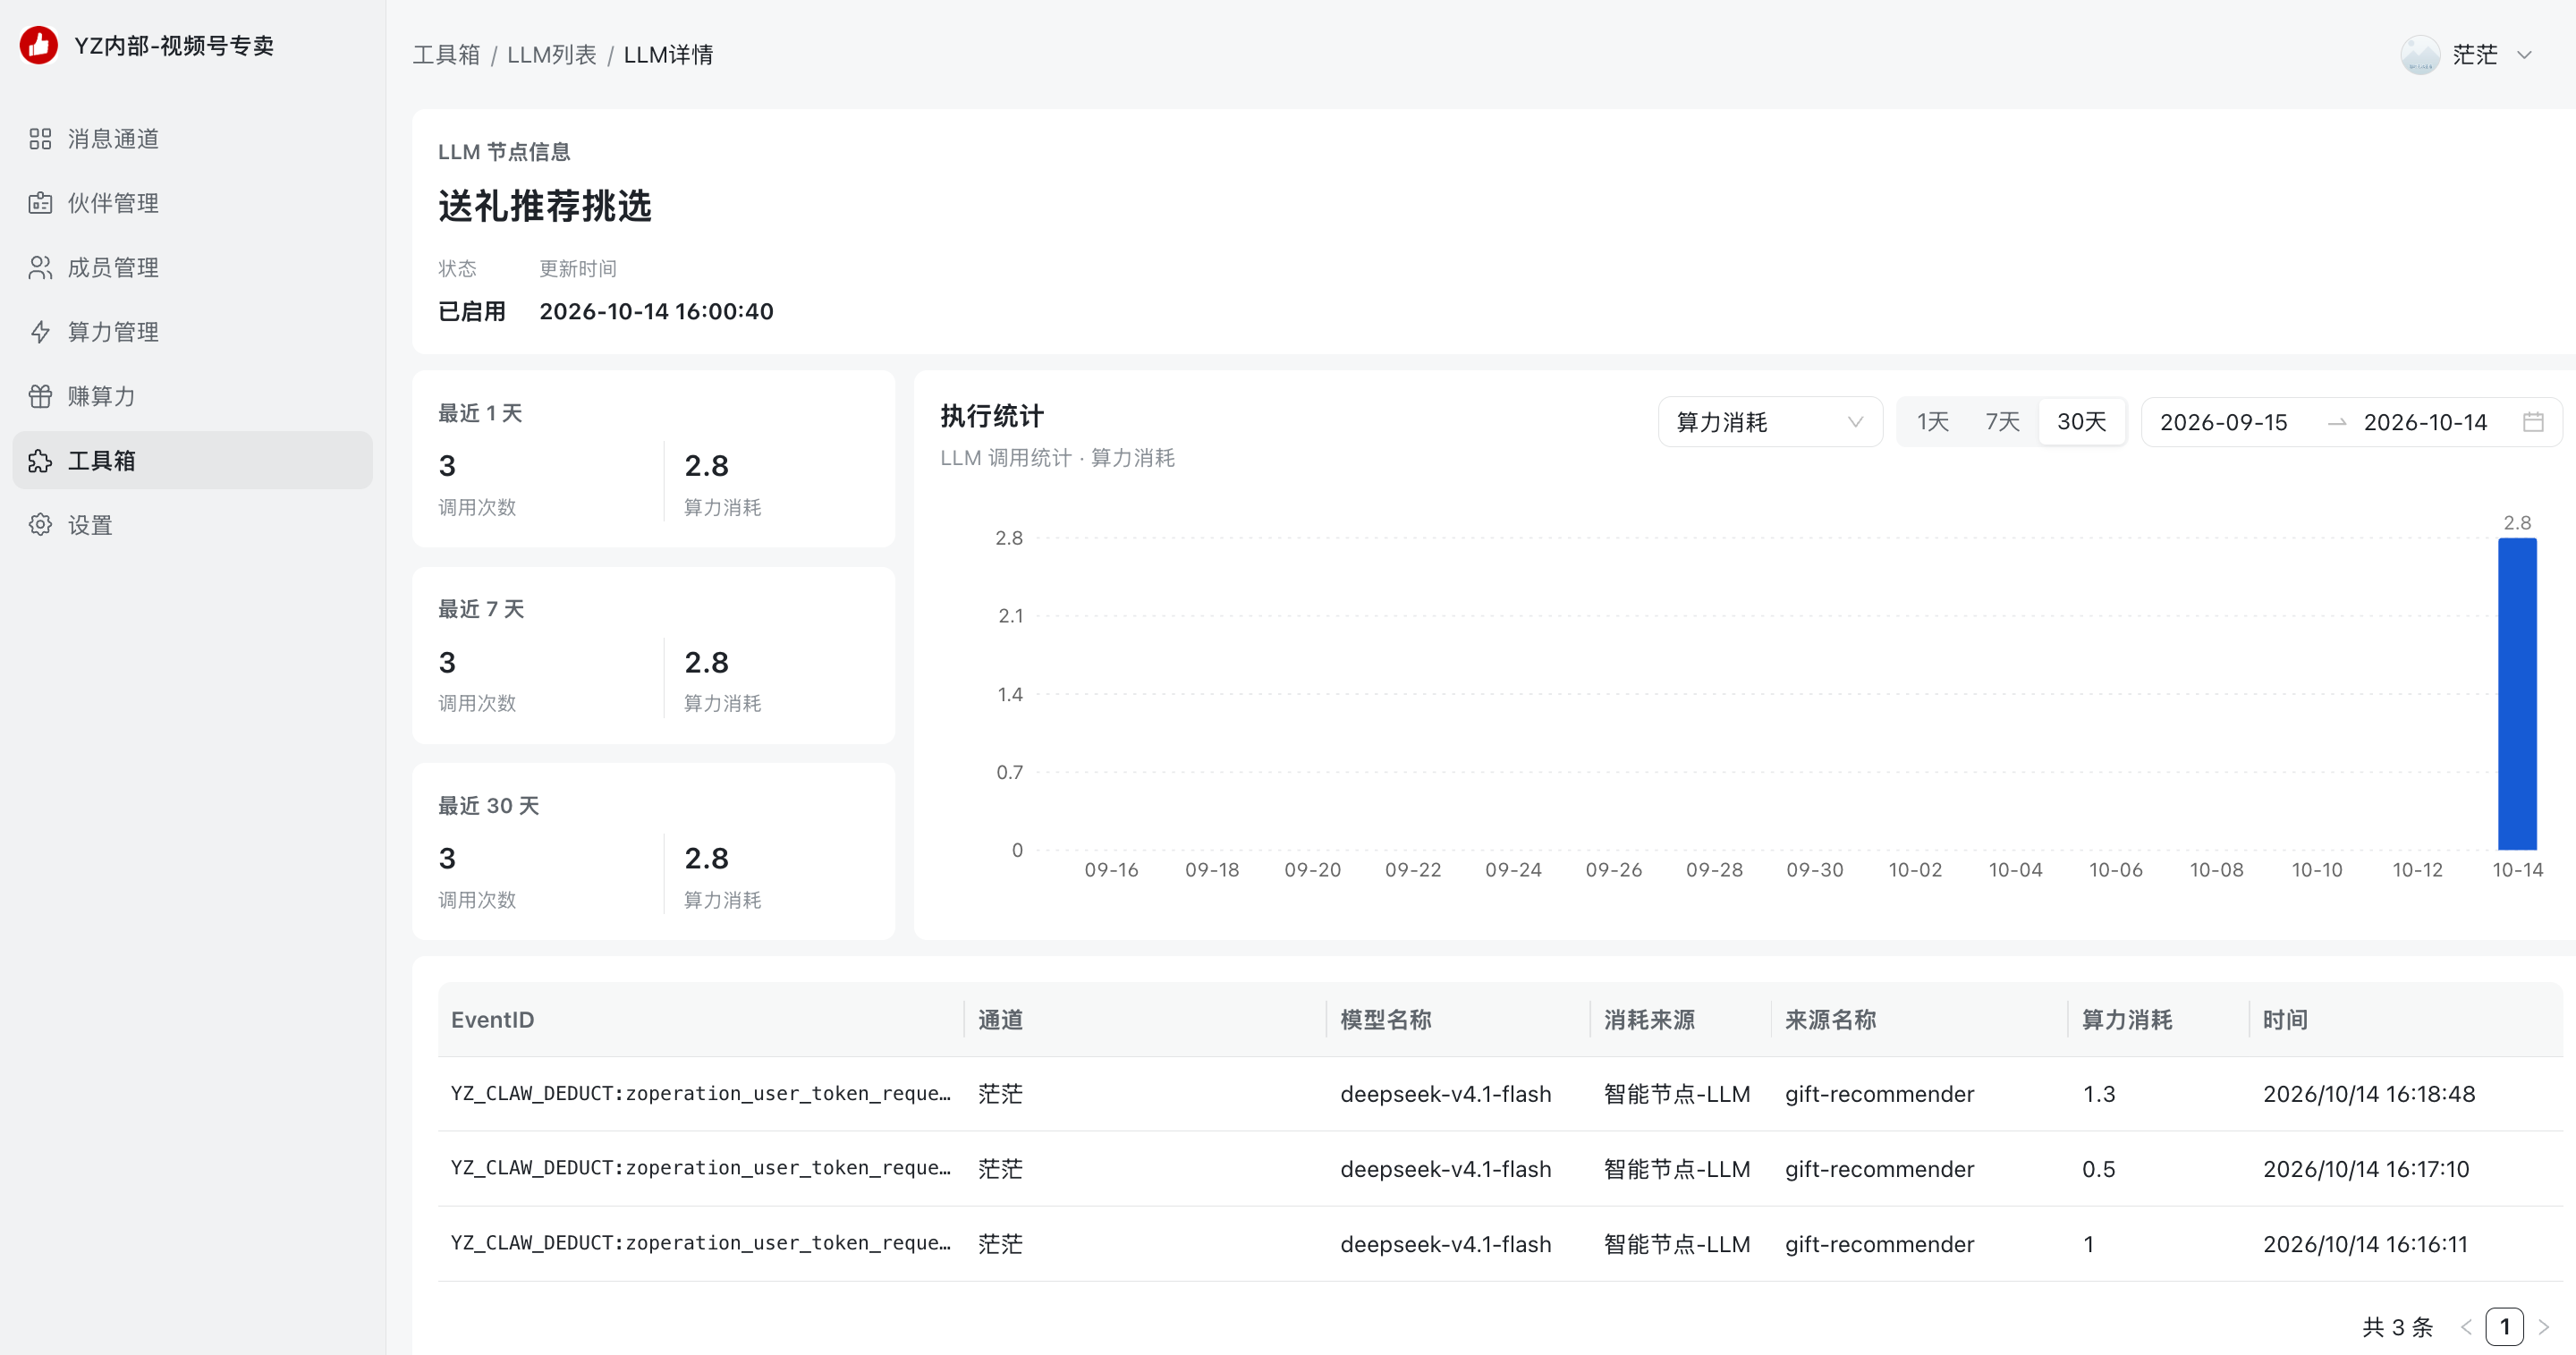Open 赚算力 in the sidebar
2576x1355 pixels.
pos(193,396)
